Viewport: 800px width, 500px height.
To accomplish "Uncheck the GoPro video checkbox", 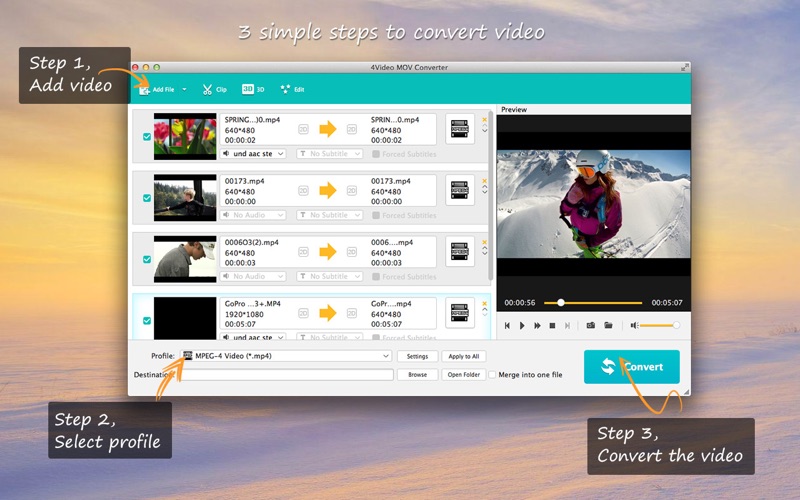I will (147, 320).
